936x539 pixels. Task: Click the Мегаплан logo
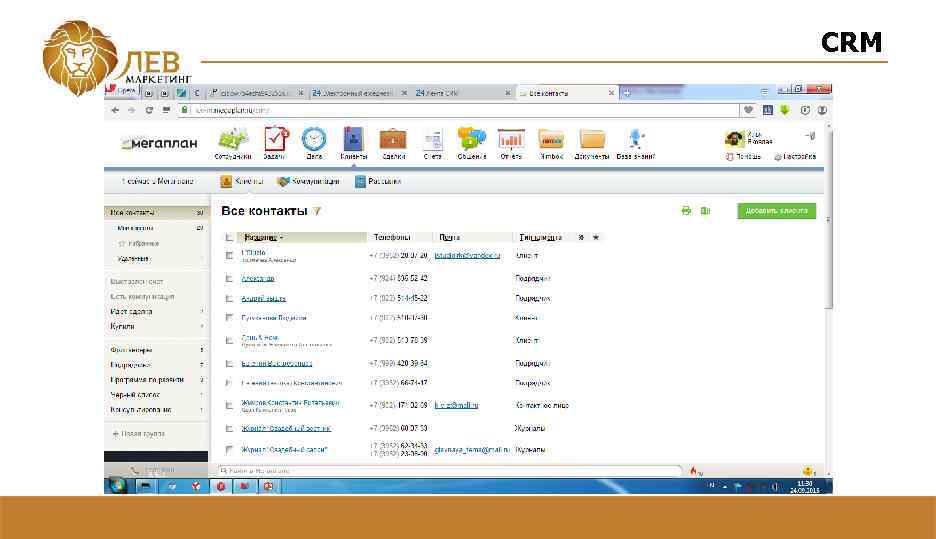160,143
